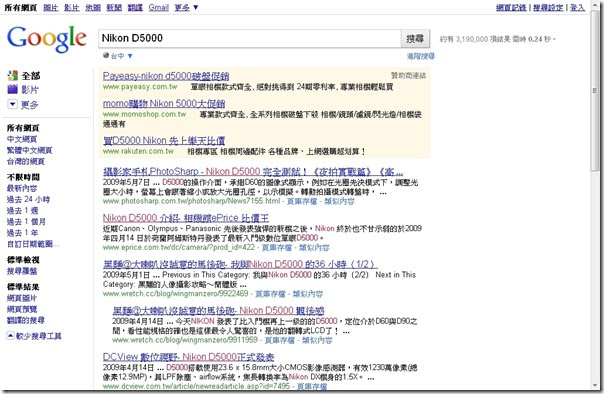Open 更多 dropdown in top navigation
The image size is (604, 394).
(186, 7)
